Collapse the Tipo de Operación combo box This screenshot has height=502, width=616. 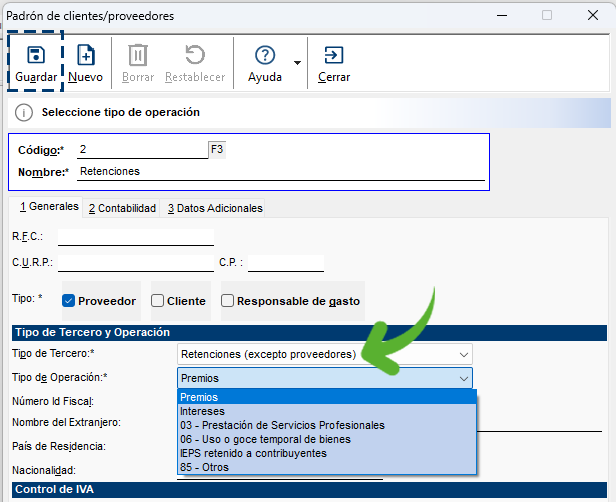(x=463, y=378)
